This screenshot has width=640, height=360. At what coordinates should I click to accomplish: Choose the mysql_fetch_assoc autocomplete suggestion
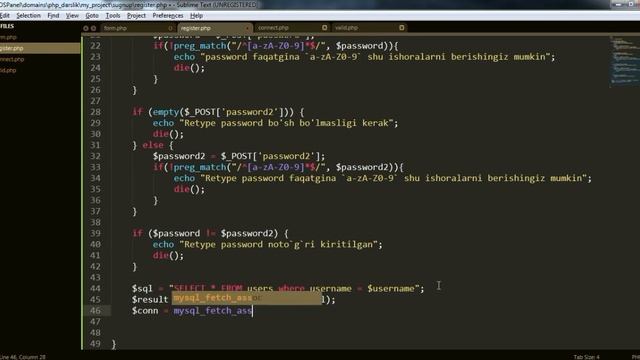(x=247, y=298)
